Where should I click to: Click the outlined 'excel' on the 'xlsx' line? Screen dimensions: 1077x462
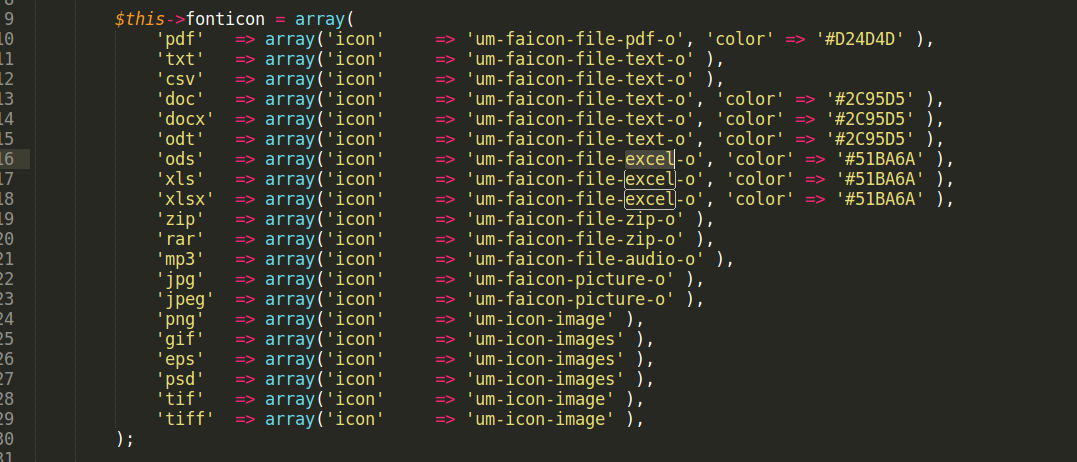pos(649,199)
